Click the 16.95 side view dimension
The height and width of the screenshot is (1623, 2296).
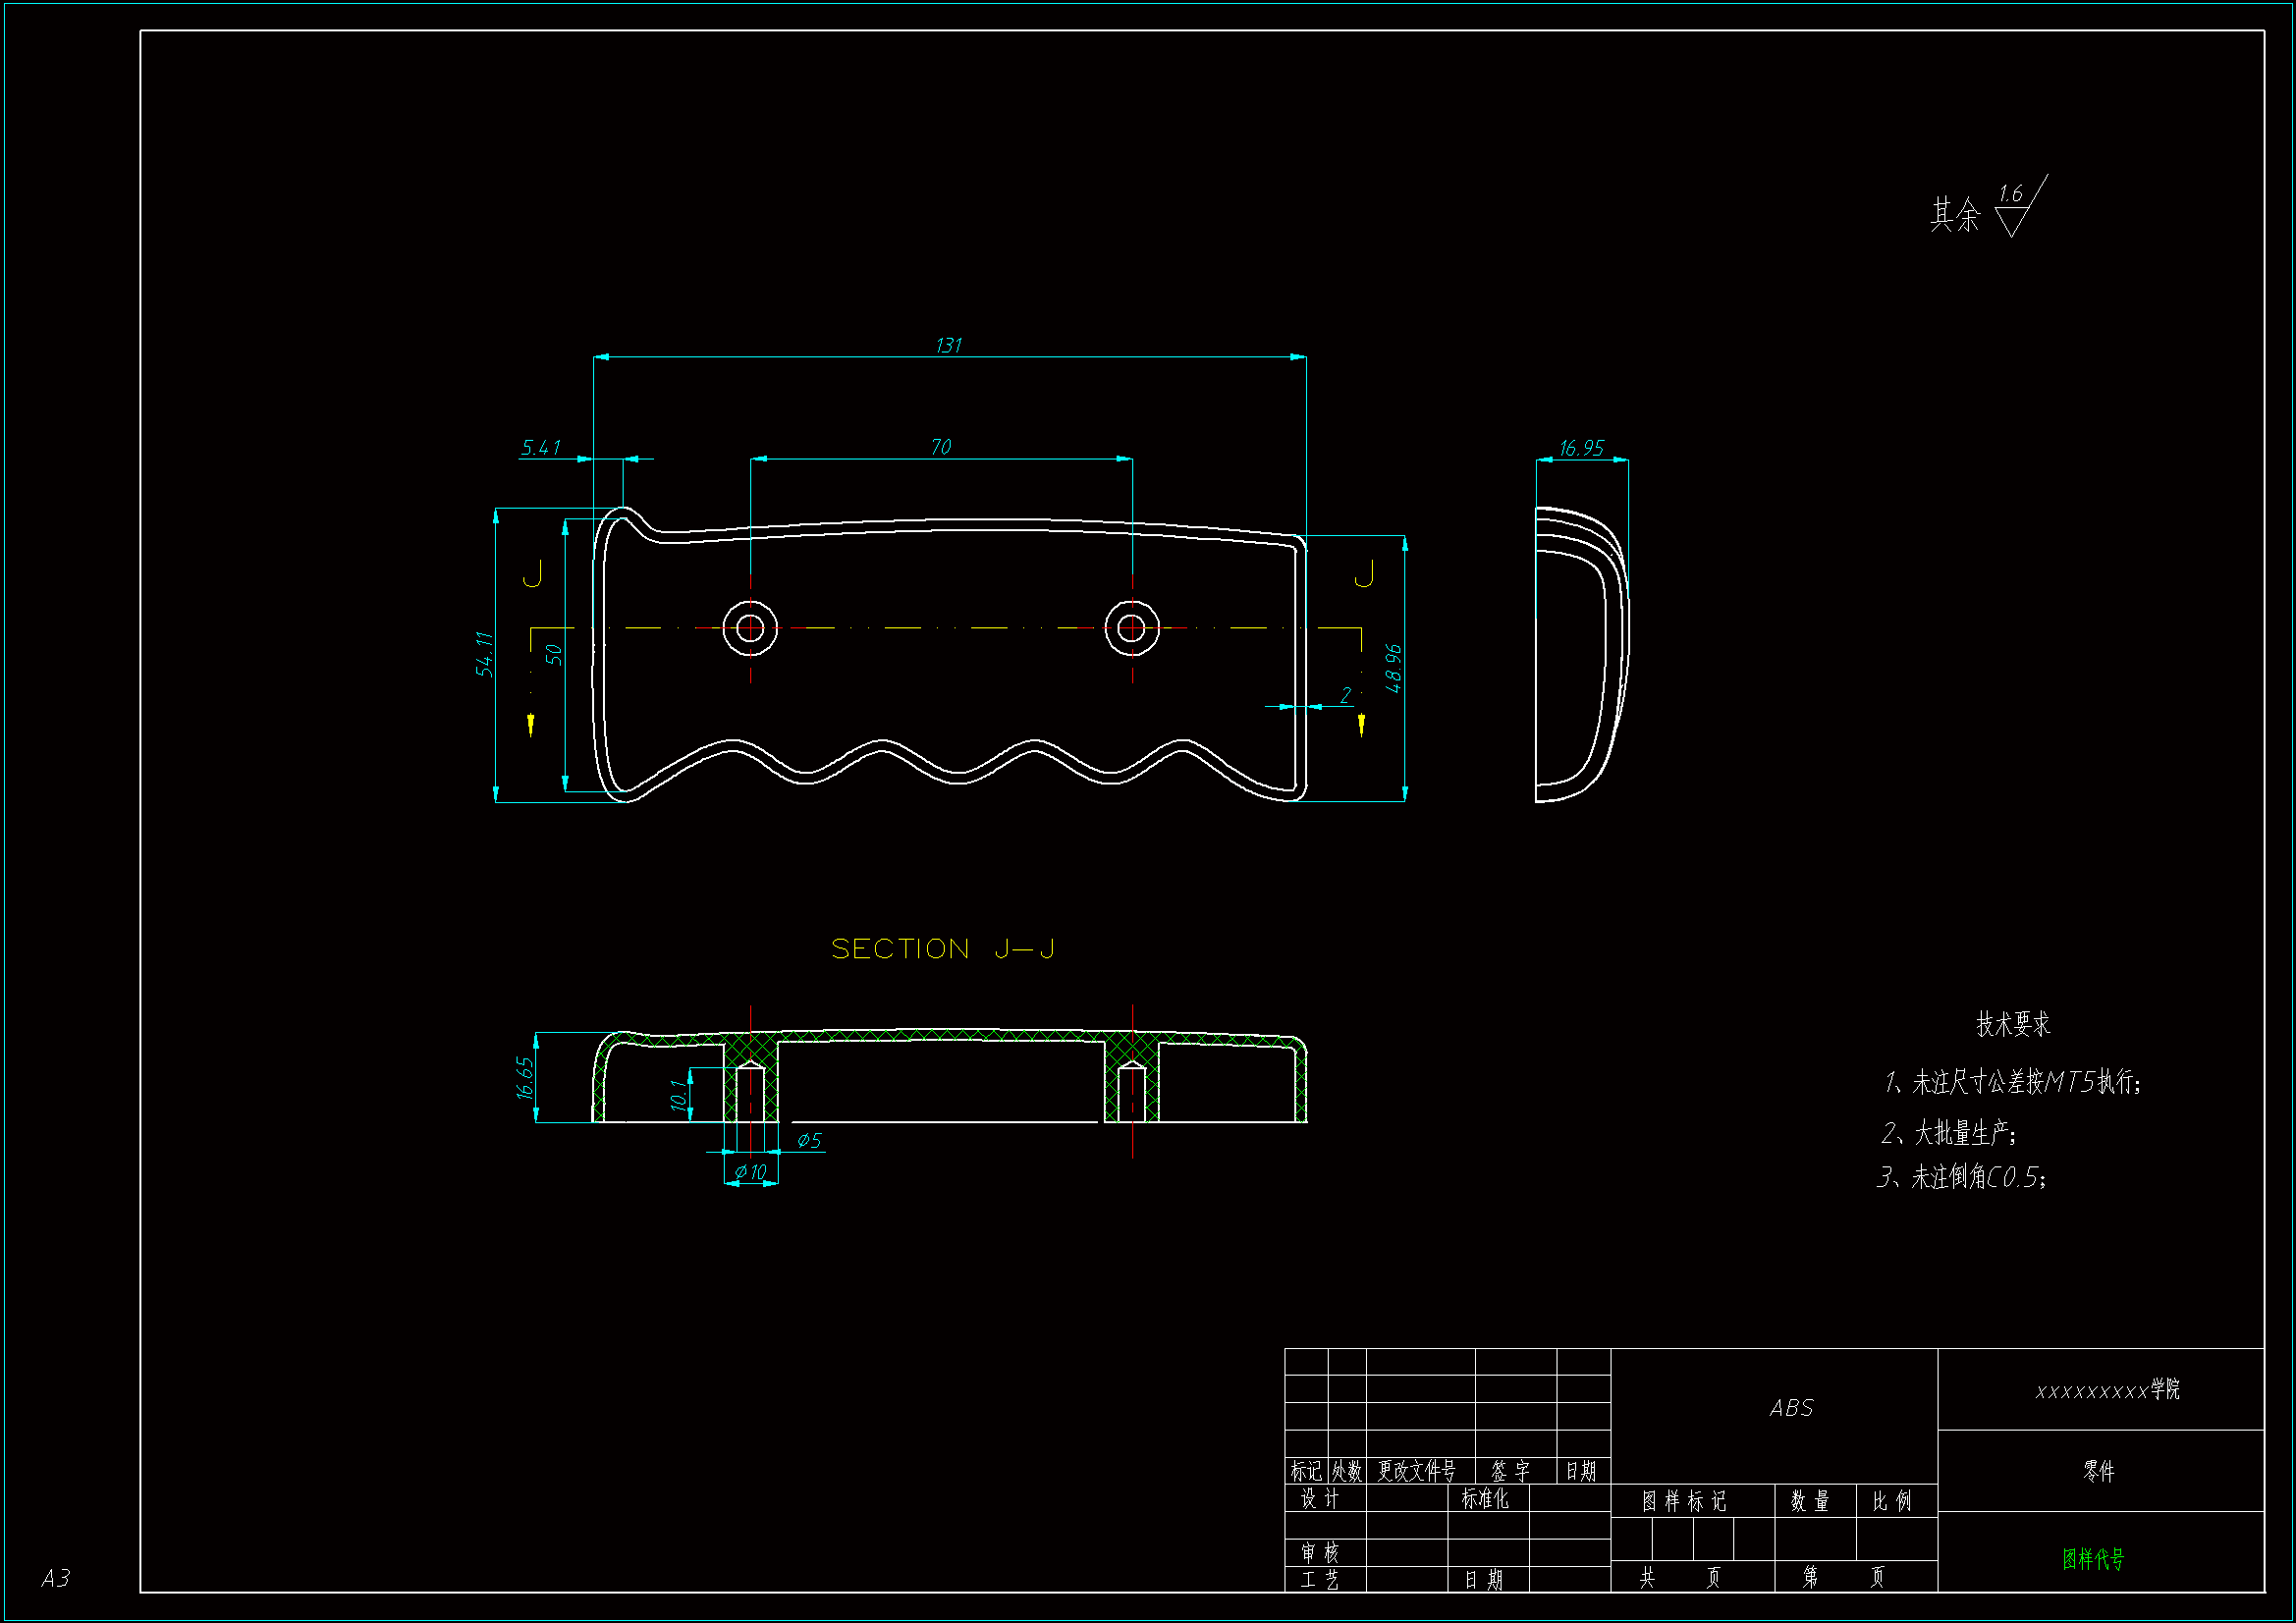click(x=1581, y=448)
